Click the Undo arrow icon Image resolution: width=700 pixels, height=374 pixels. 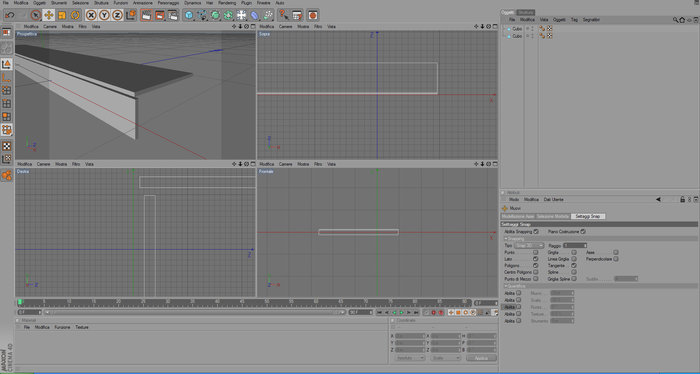click(x=9, y=15)
